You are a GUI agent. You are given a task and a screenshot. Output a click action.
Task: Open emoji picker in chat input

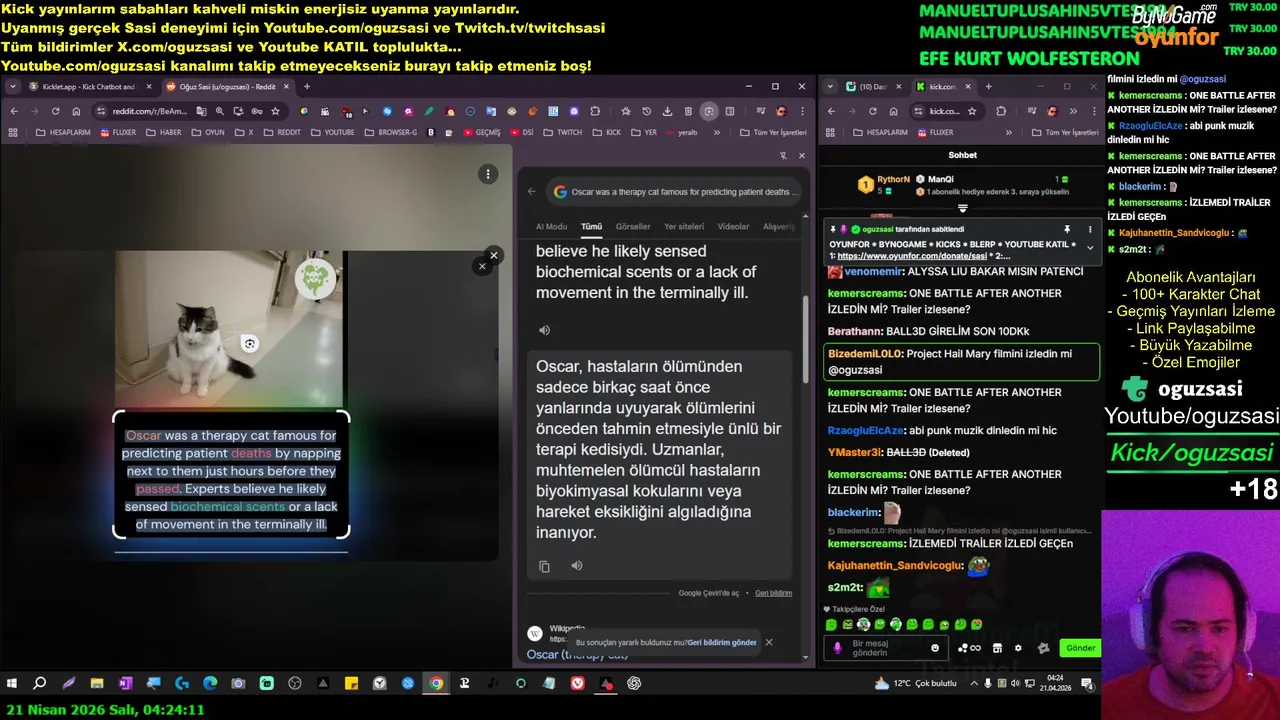(x=935, y=648)
